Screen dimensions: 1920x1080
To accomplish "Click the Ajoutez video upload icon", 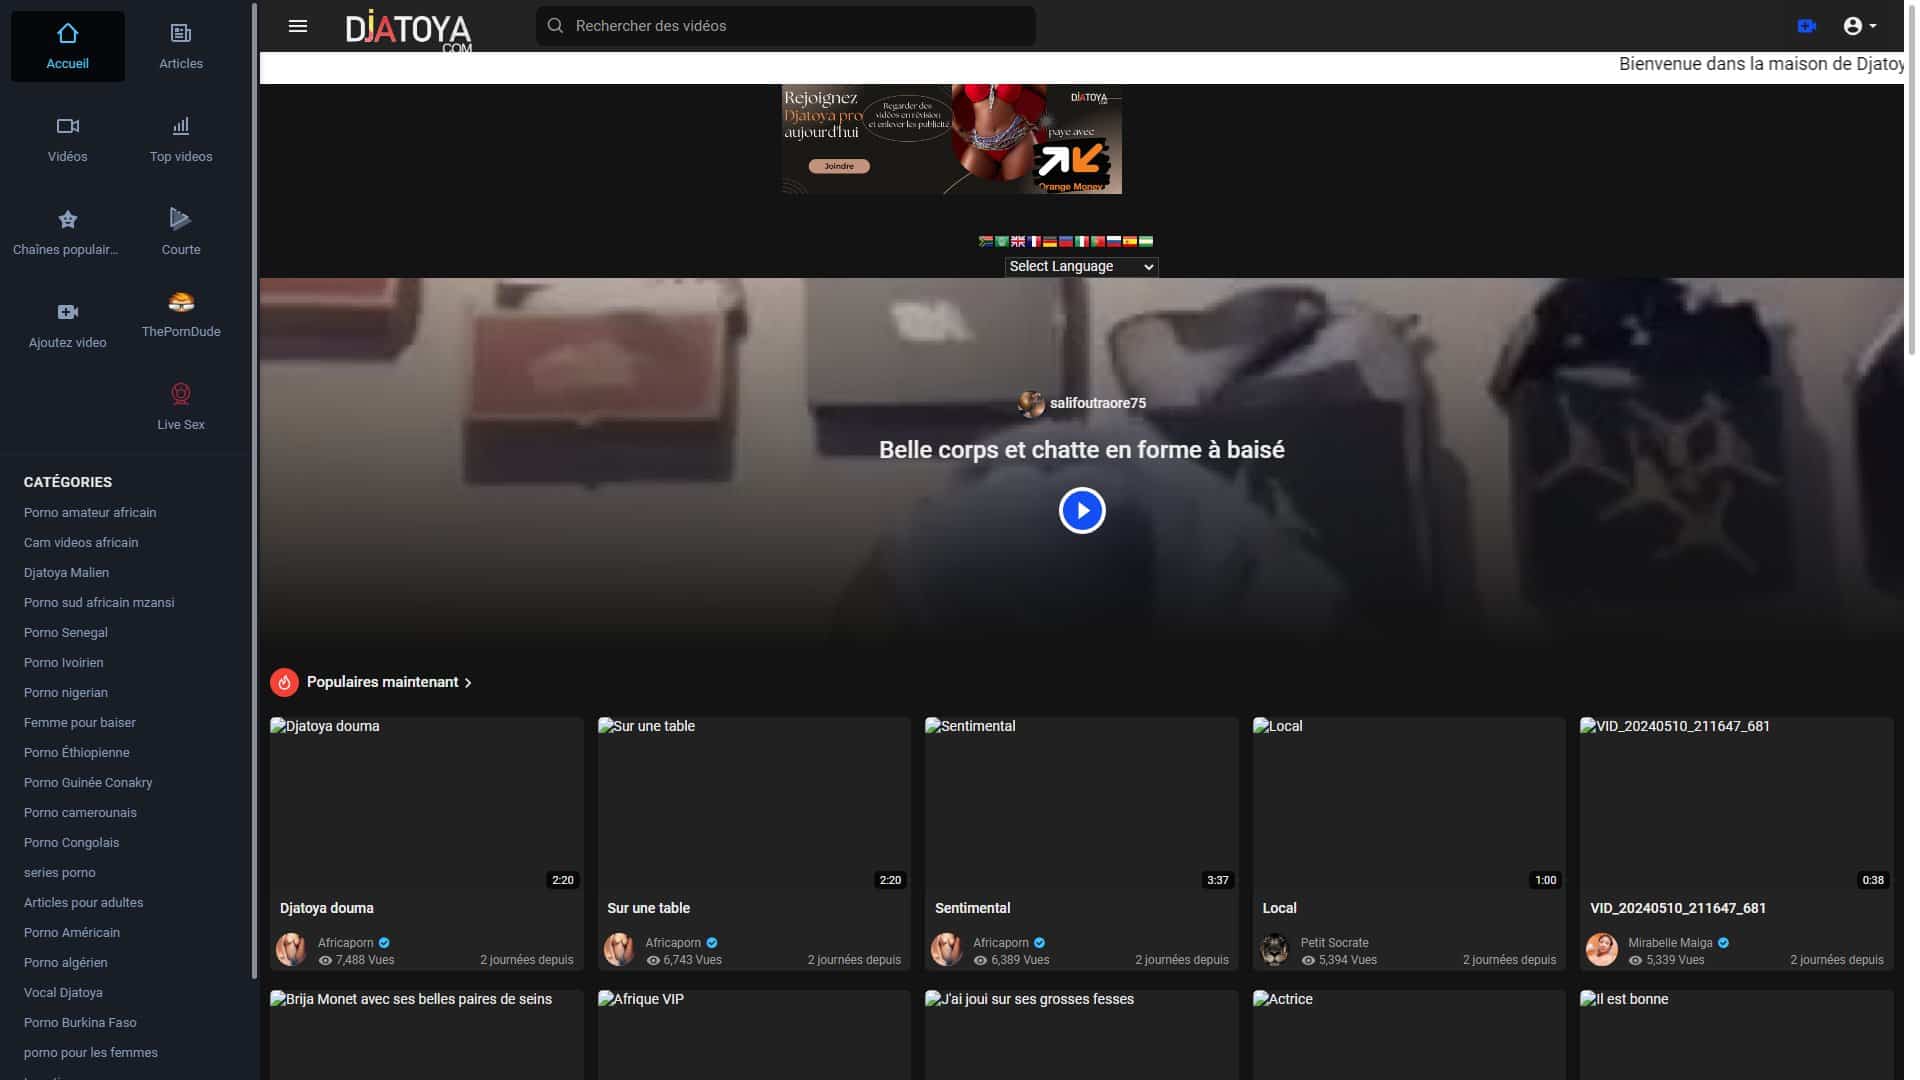I will point(67,311).
